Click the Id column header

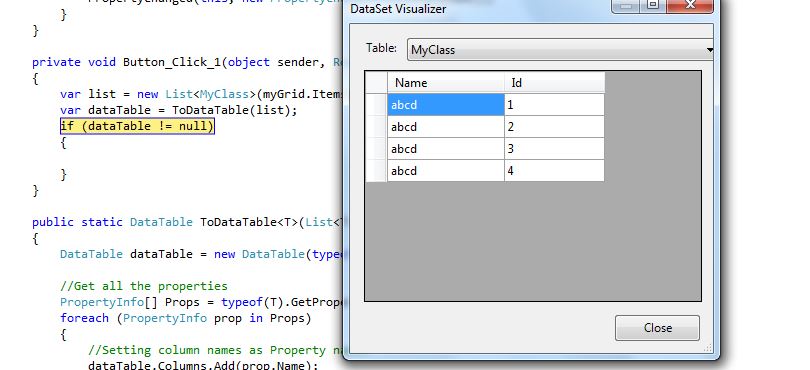pyautogui.click(x=554, y=83)
